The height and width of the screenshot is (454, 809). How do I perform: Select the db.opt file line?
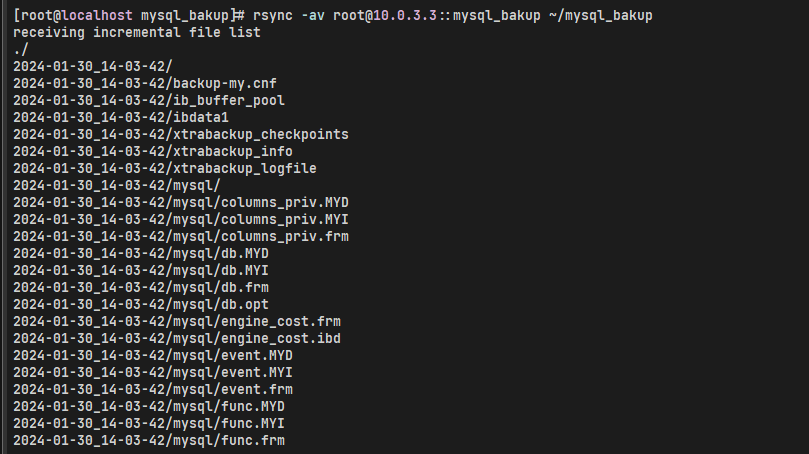[141, 304]
